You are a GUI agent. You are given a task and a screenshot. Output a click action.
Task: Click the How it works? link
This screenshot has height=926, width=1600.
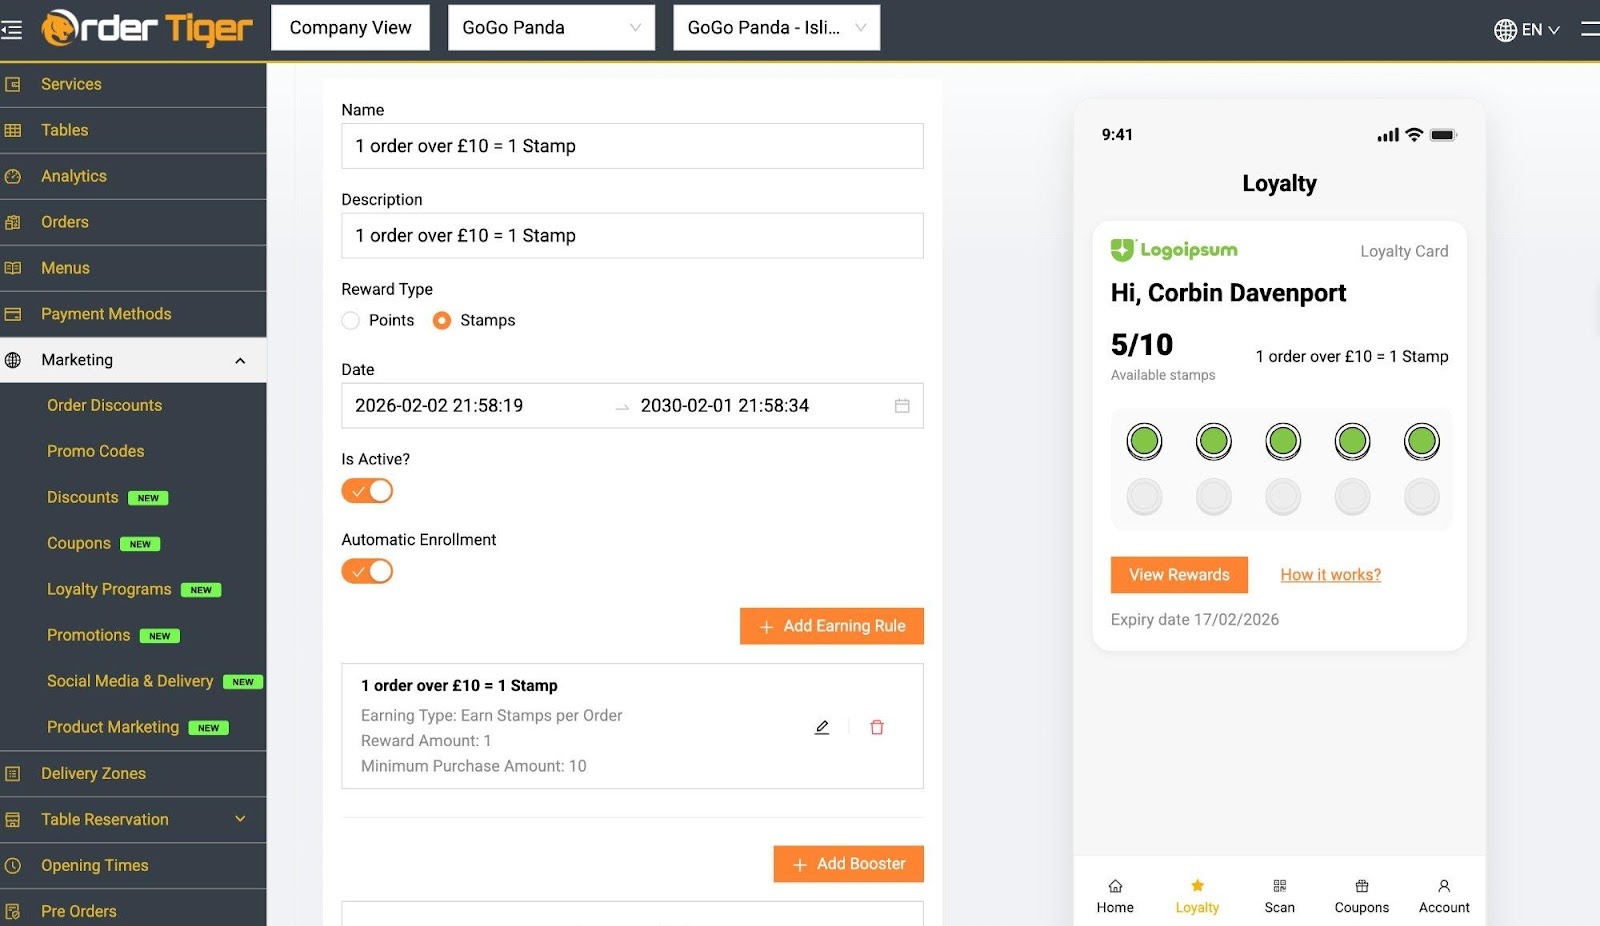point(1331,575)
